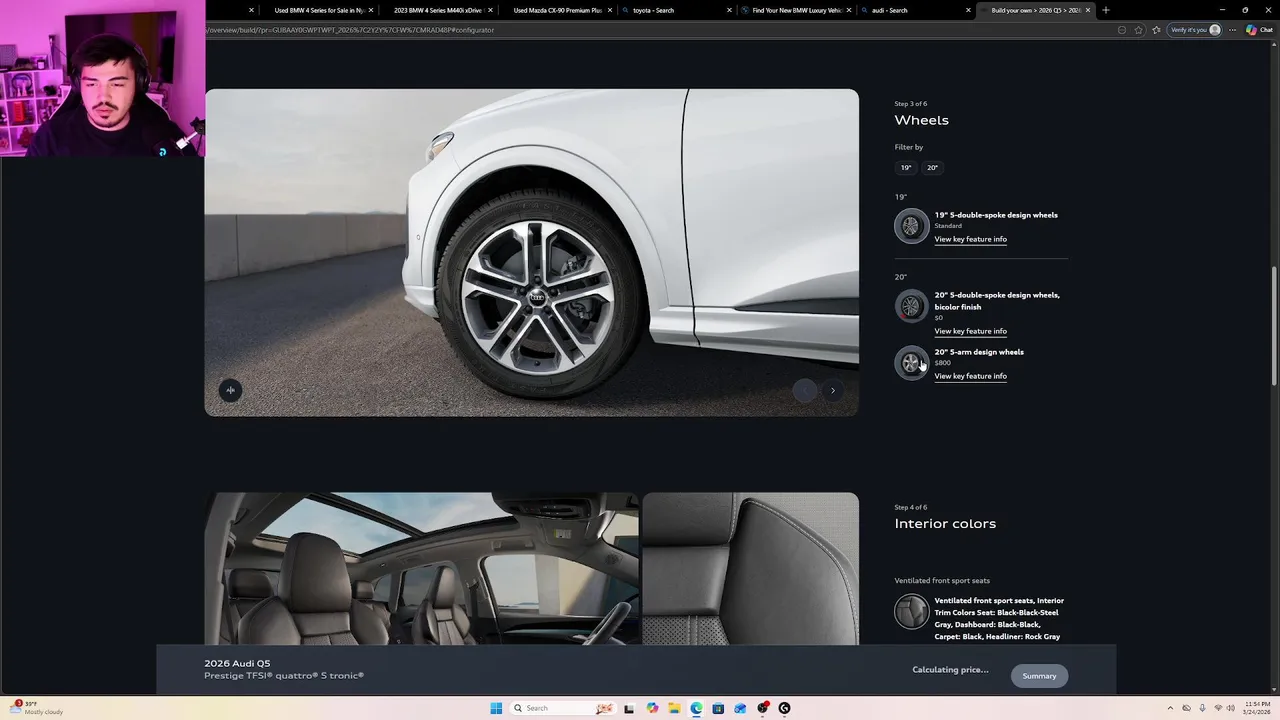1280x720 pixels.
Task: View key feature info for 19" wheels
Action: point(970,239)
